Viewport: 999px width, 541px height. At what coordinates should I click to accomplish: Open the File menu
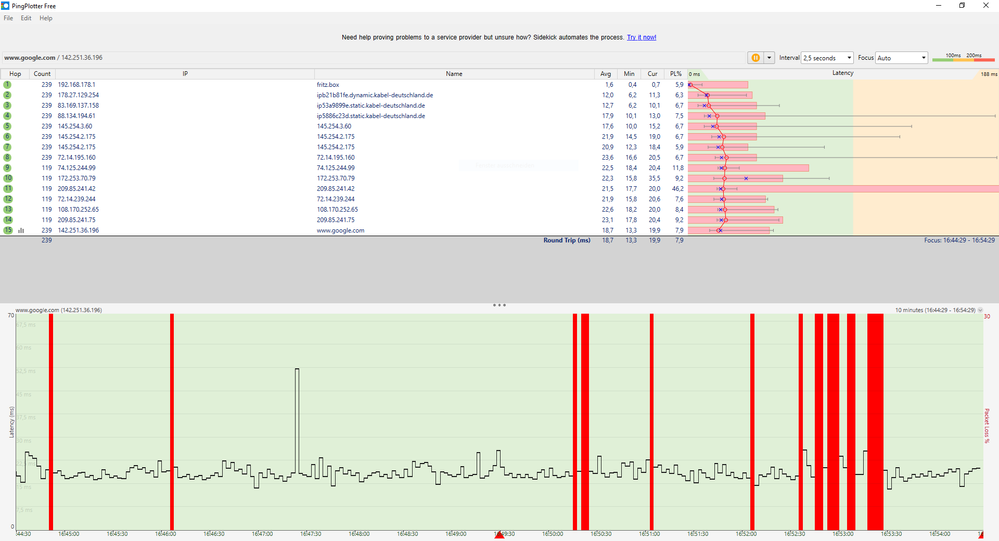coord(8,18)
